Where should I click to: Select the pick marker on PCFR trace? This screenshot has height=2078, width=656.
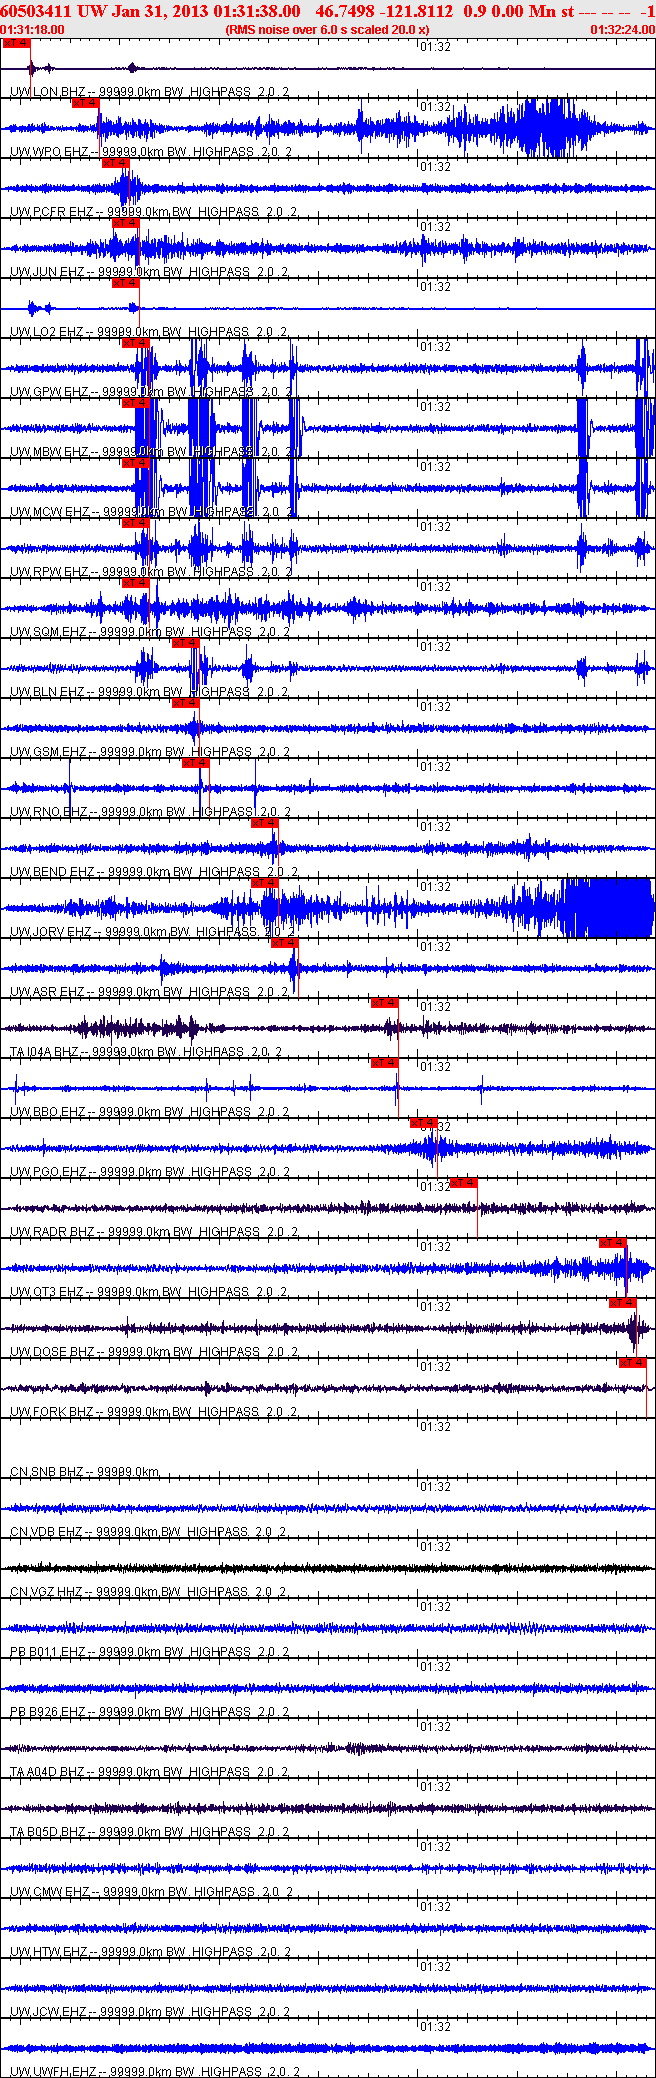[116, 163]
